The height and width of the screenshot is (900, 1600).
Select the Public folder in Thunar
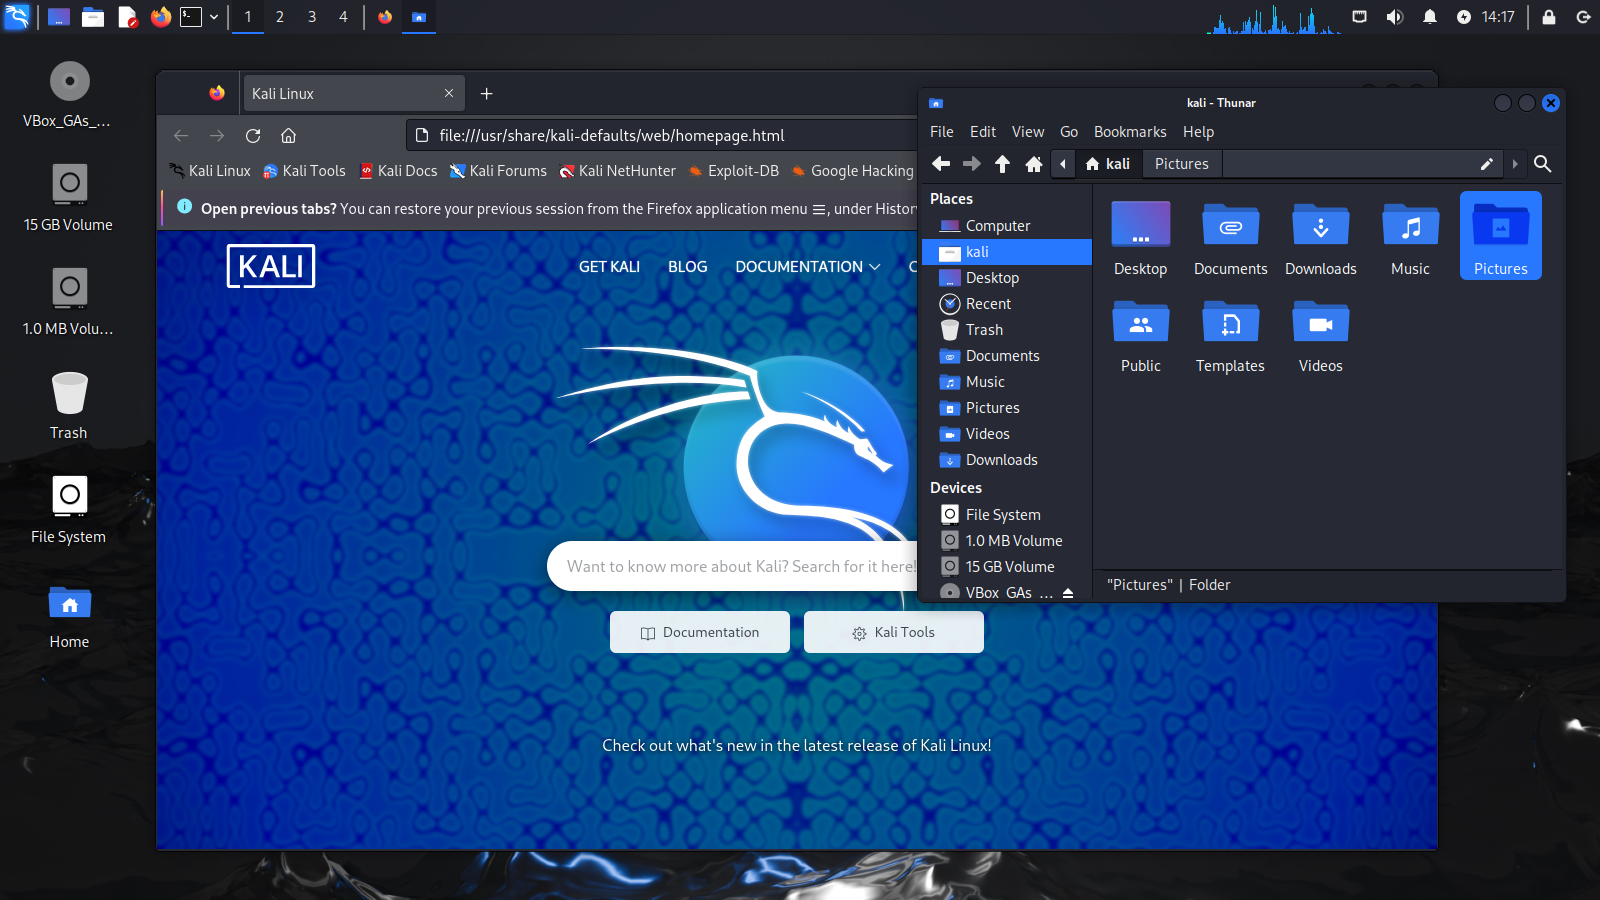click(1141, 336)
